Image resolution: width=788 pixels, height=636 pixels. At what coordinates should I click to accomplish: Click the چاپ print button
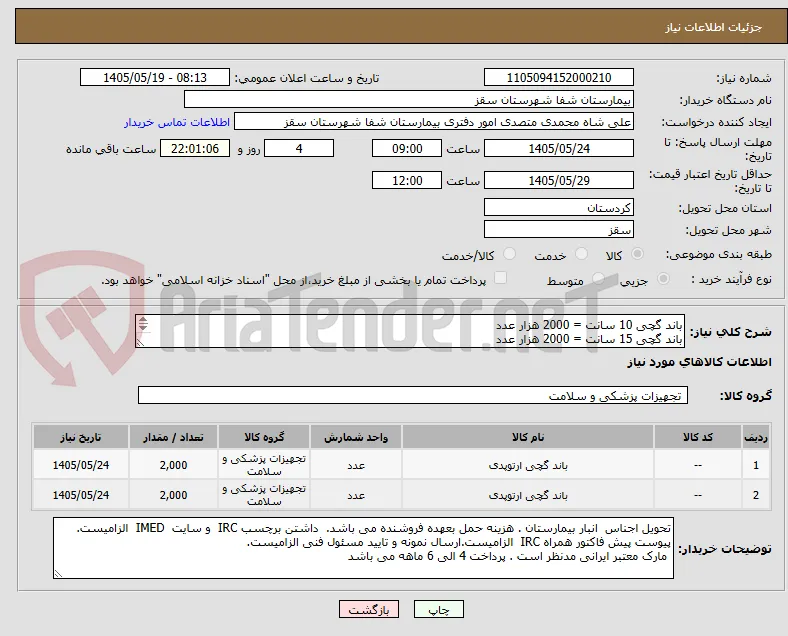click(x=439, y=609)
